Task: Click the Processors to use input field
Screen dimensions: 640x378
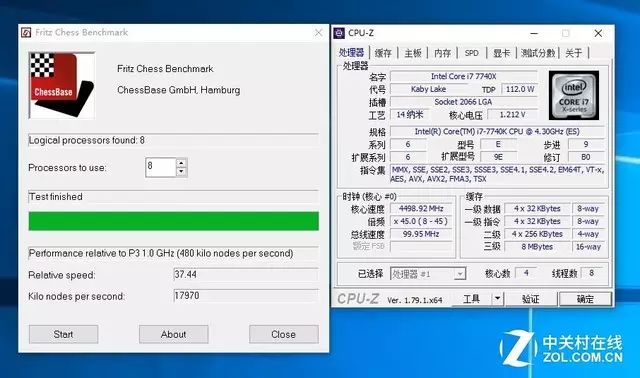Action: (x=161, y=167)
